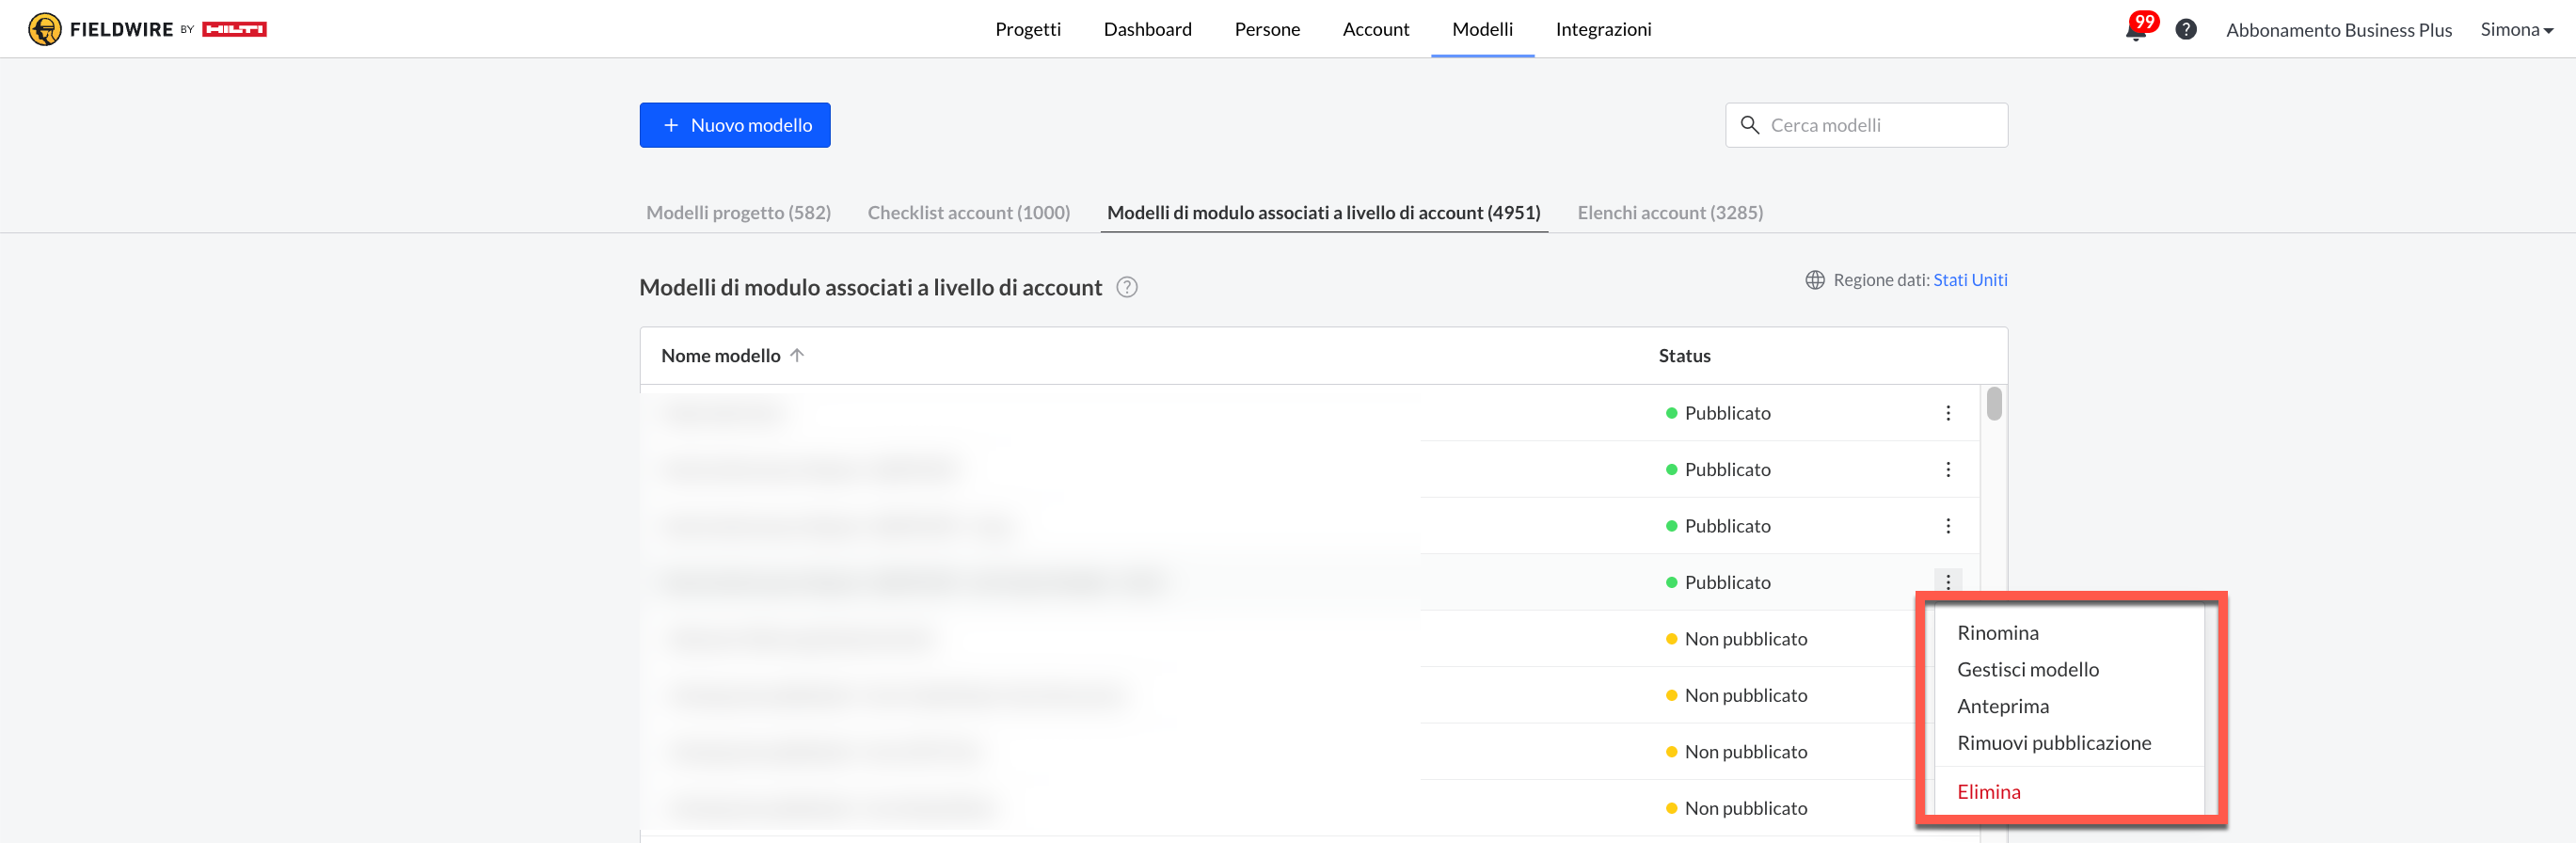Close the open three-dot menu on fourth row
2576x843 pixels.
tap(1947, 582)
